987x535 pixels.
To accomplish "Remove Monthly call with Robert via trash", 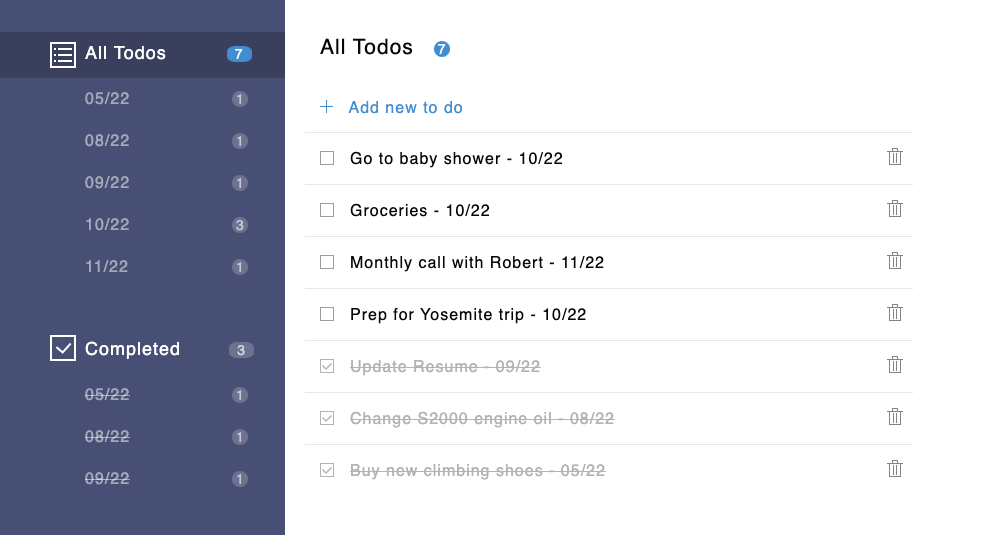I will pos(894,261).
